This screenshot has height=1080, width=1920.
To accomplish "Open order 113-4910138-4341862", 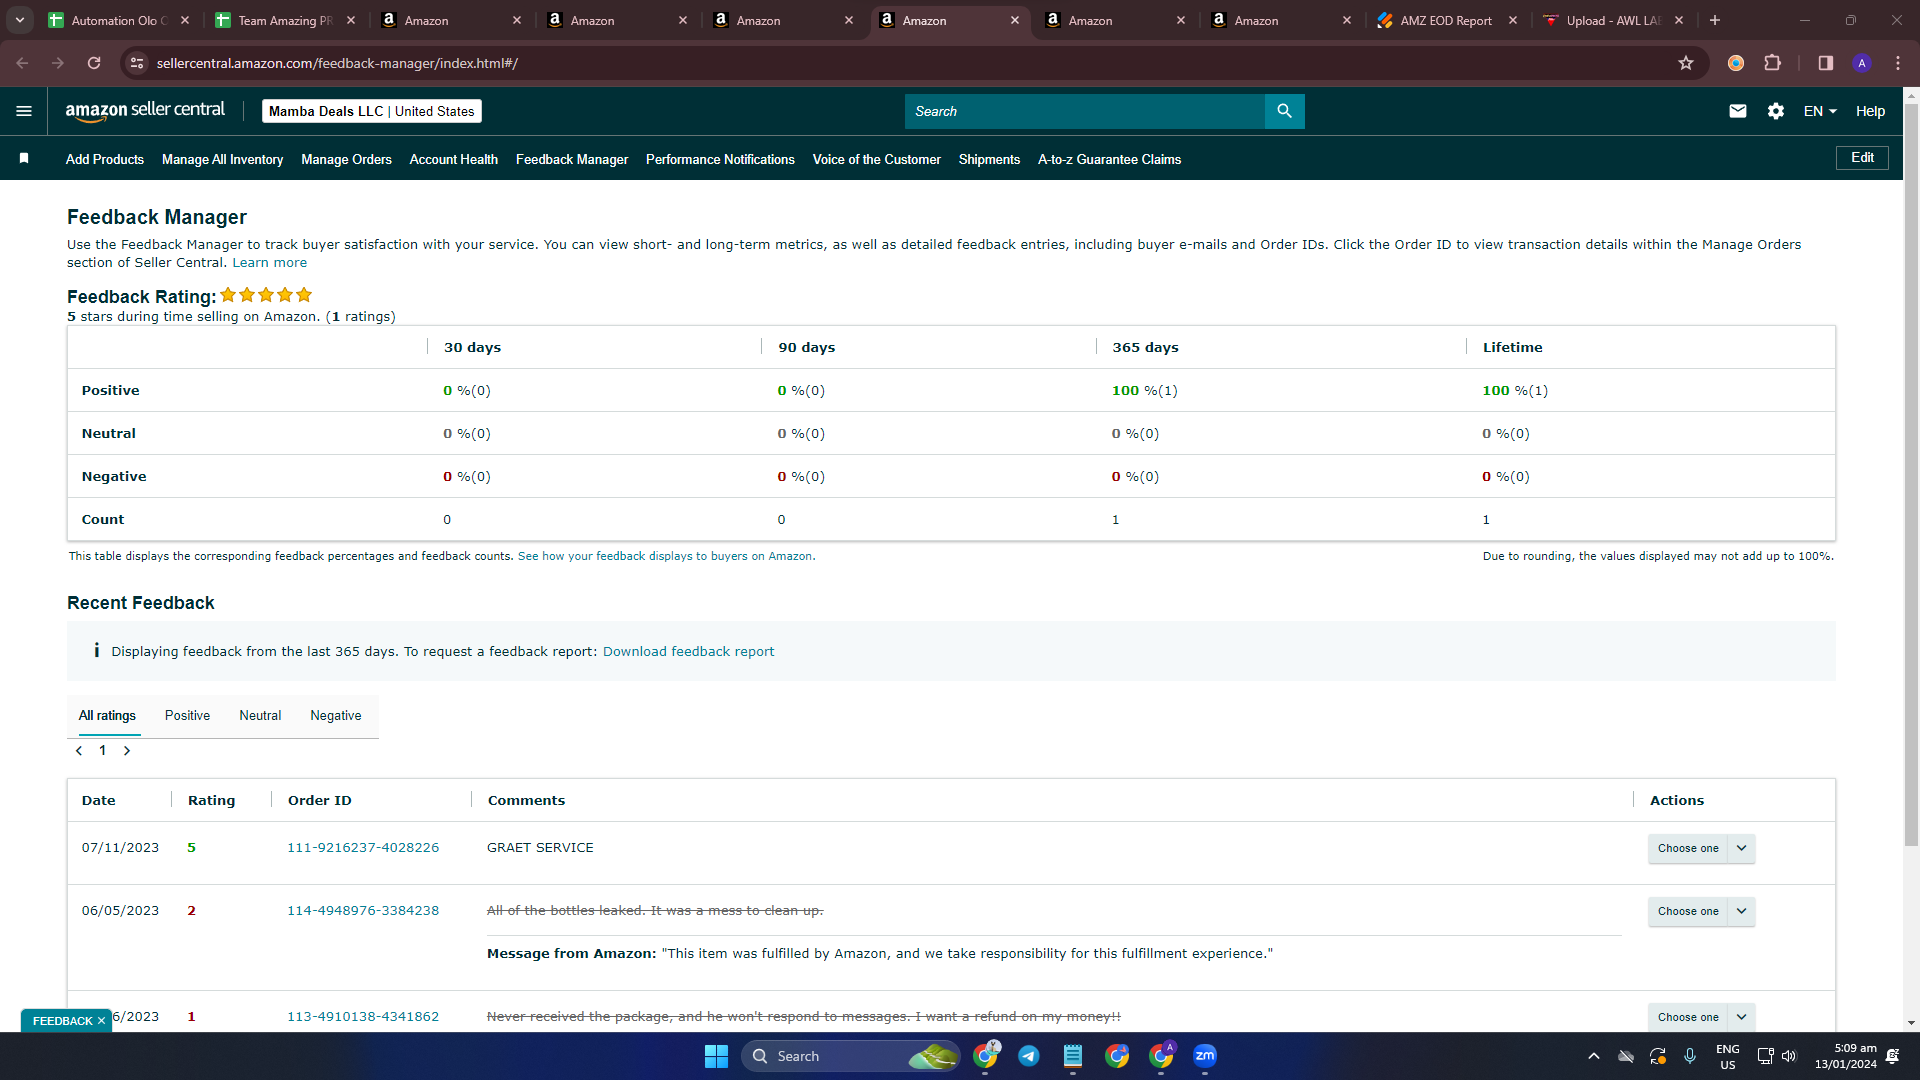I will 363,1017.
